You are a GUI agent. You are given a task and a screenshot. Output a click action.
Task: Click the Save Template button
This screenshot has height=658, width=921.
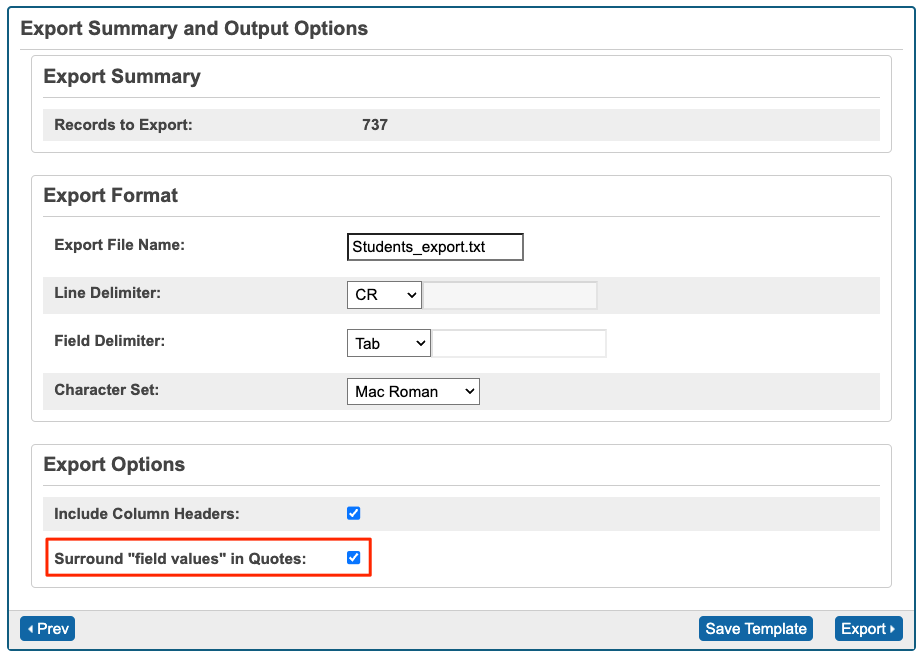pyautogui.click(x=755, y=628)
